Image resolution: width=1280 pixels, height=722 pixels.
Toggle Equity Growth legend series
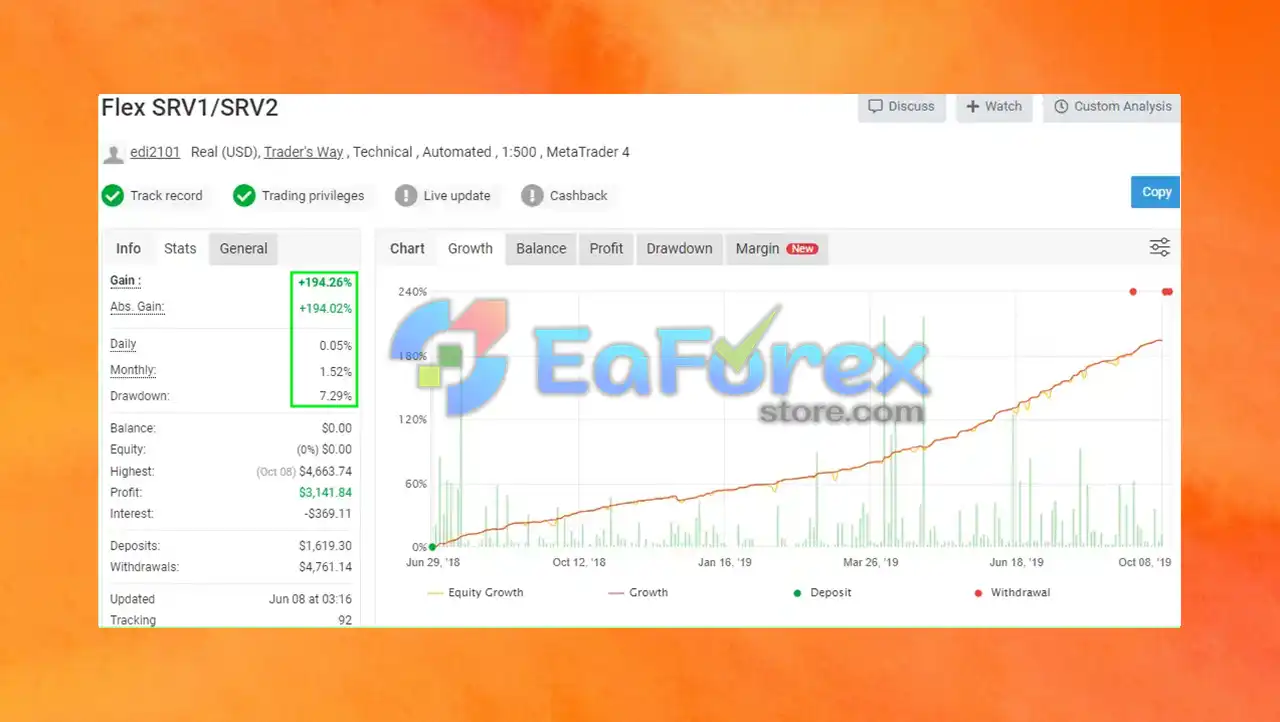click(x=475, y=592)
